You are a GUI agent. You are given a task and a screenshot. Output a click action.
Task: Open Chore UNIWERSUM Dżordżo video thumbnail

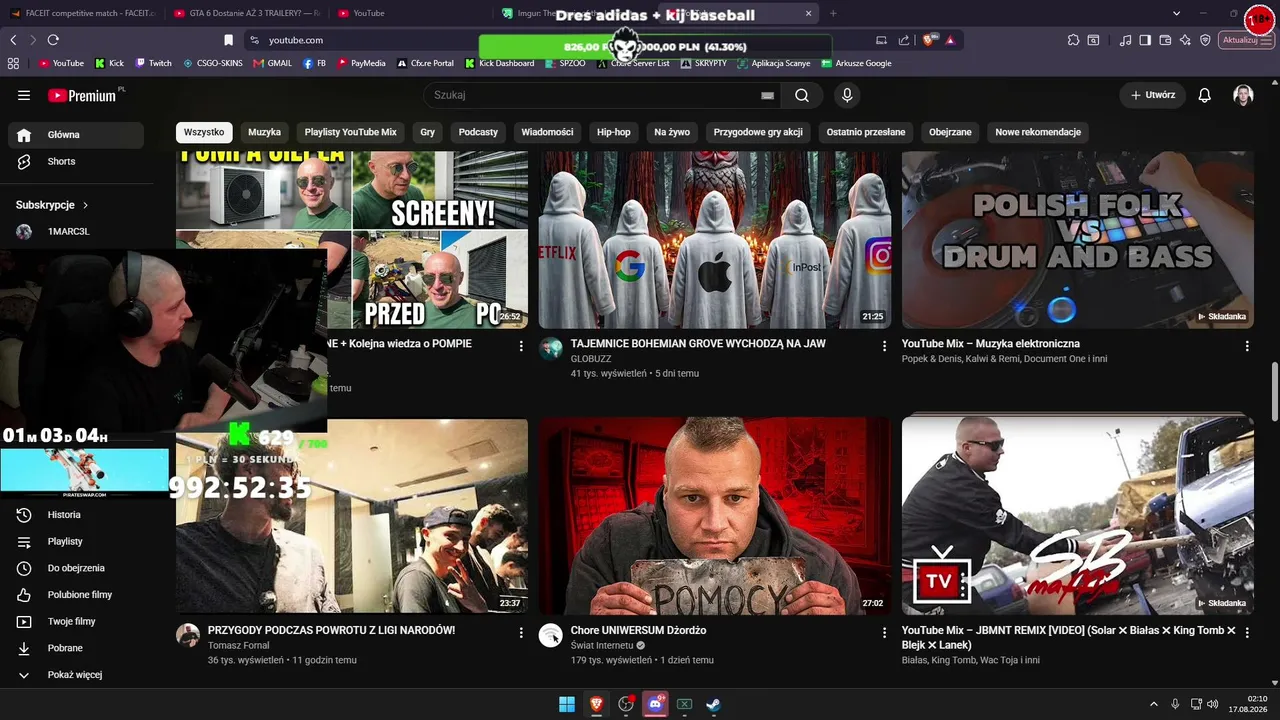point(715,516)
